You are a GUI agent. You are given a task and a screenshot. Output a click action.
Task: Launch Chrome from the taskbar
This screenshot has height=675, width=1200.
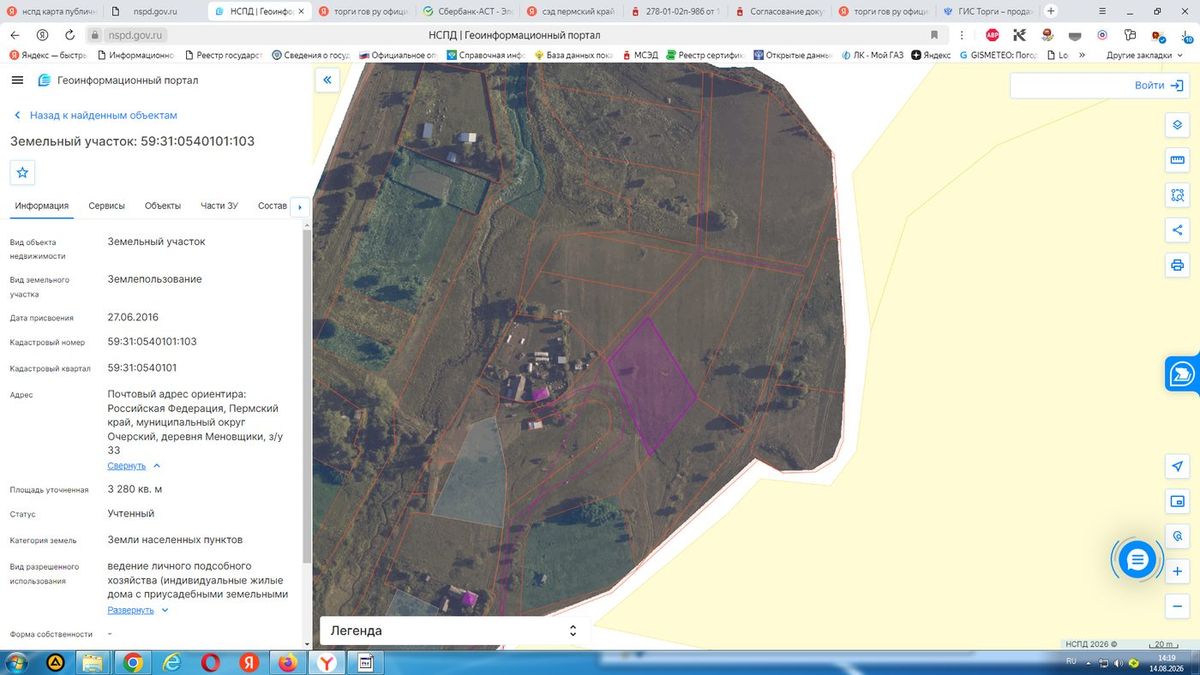tap(132, 662)
